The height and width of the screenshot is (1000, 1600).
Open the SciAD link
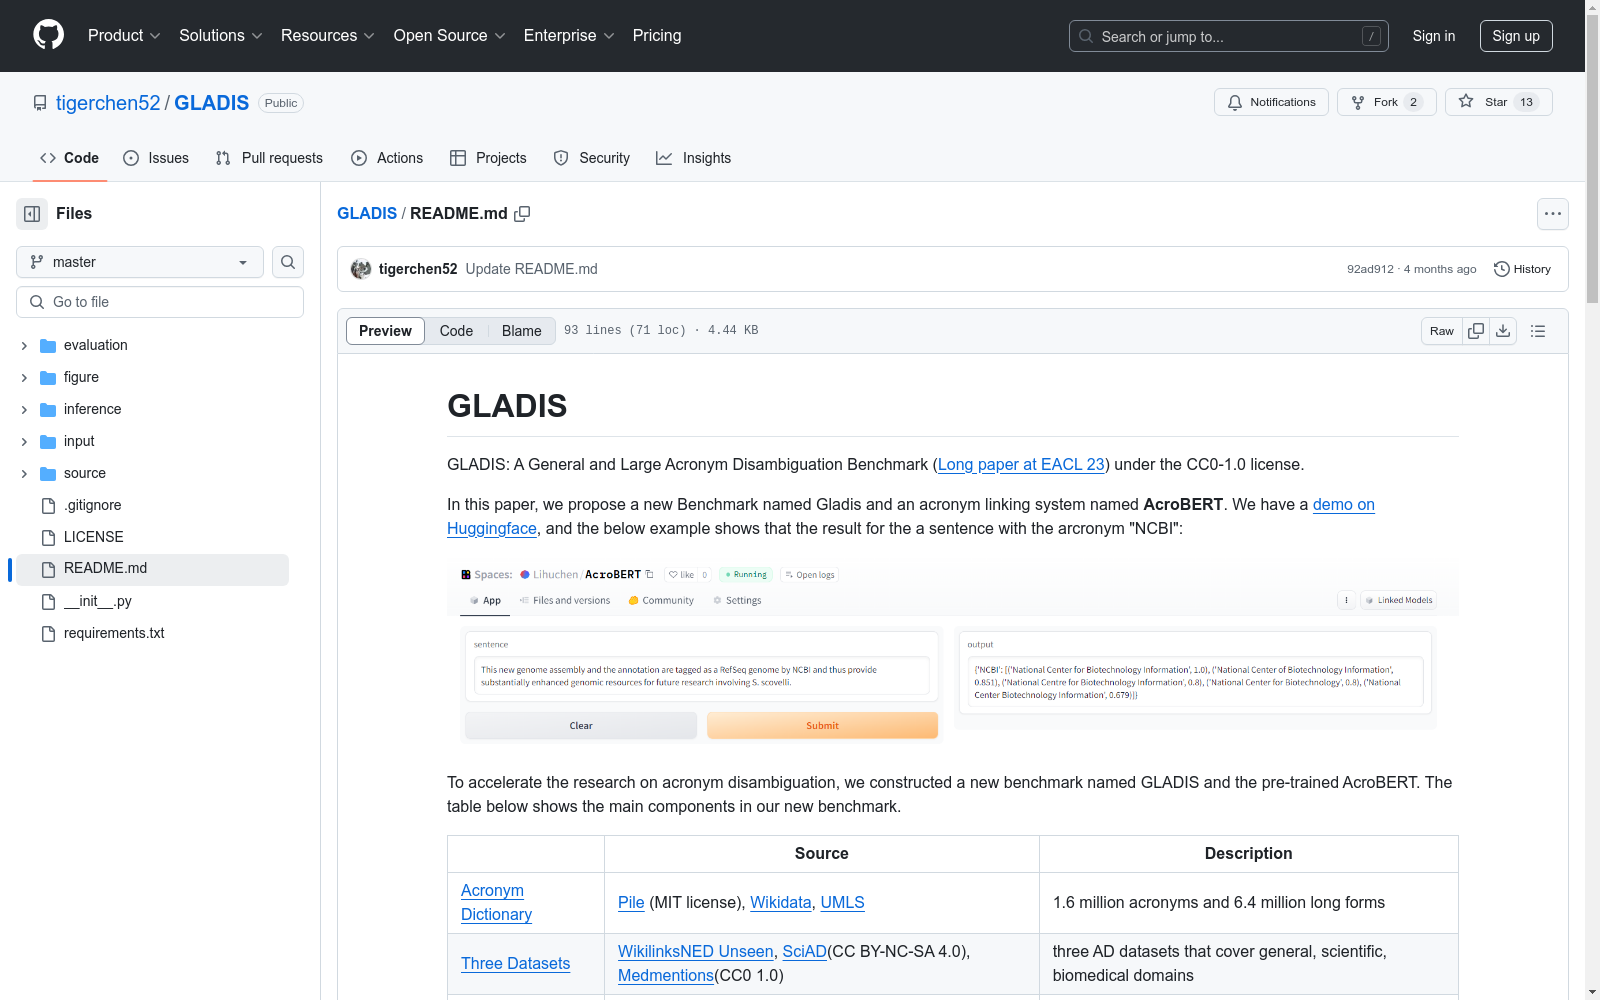pos(804,952)
